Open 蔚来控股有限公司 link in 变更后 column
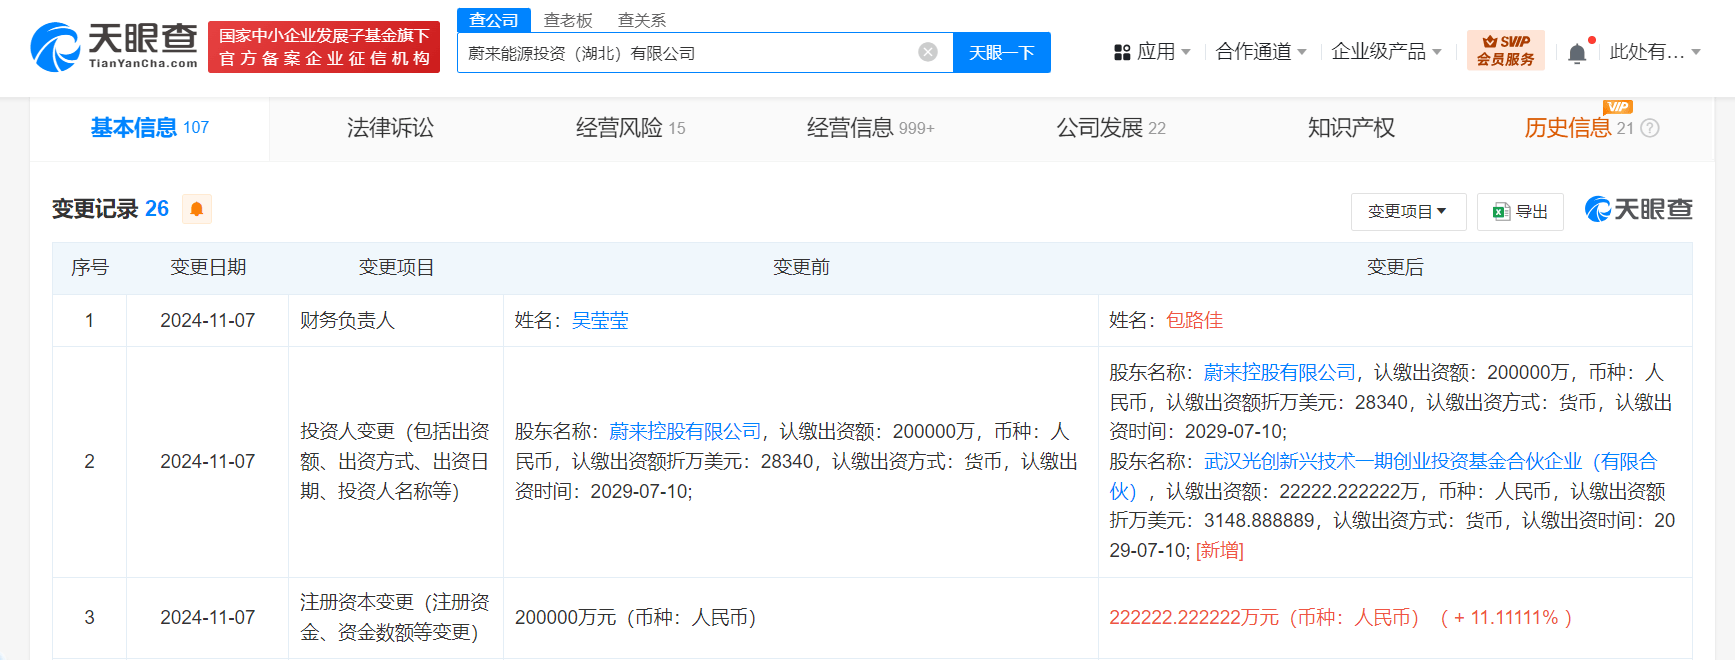This screenshot has height=660, width=1735. click(1280, 372)
